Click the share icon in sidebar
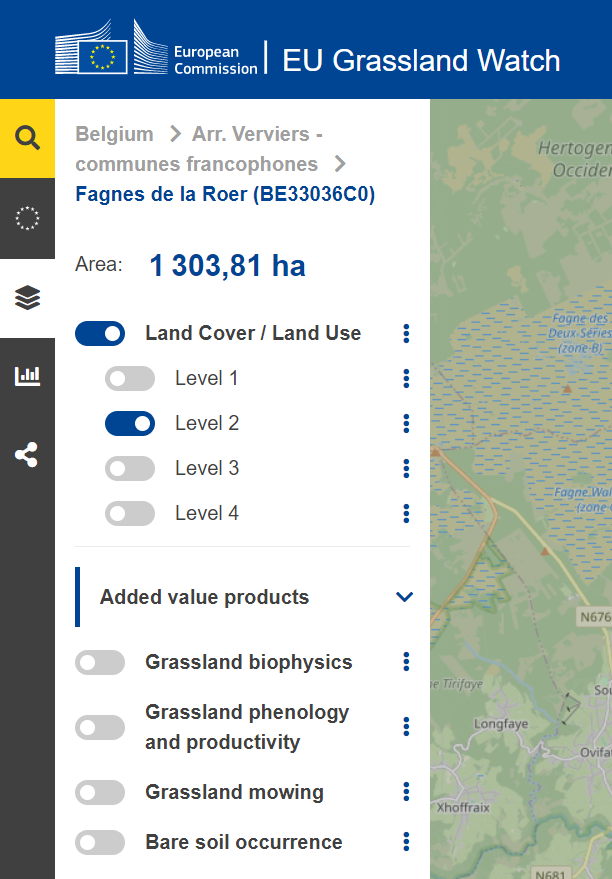Viewport: 612px width, 879px height. [x=27, y=456]
